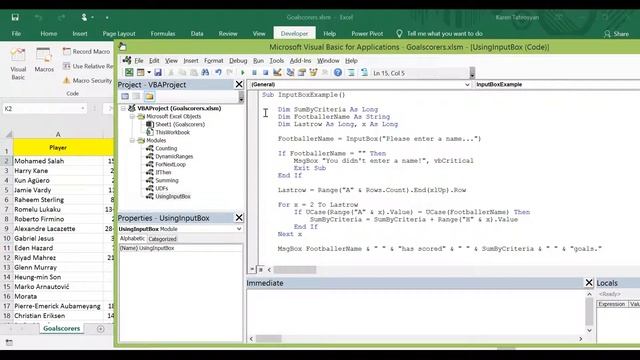Screen dimensions: 640x360
Task: Open Project Explorer toolbar icon
Action: click(x=290, y=73)
